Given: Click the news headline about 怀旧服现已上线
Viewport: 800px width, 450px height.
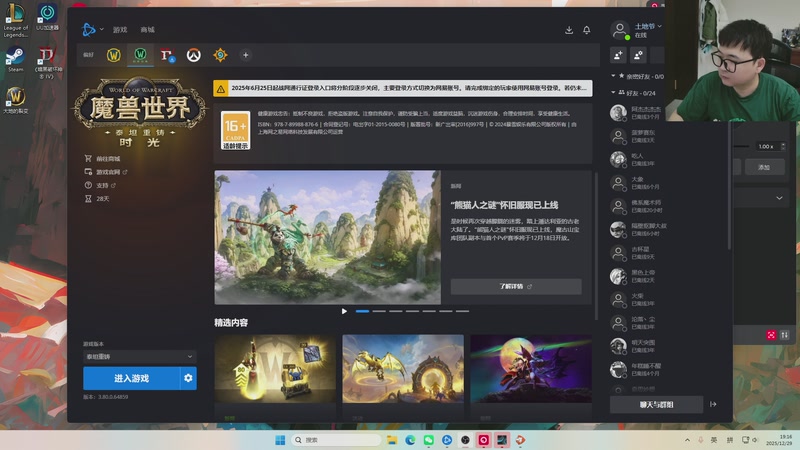Looking at the screenshot, I should (x=504, y=205).
